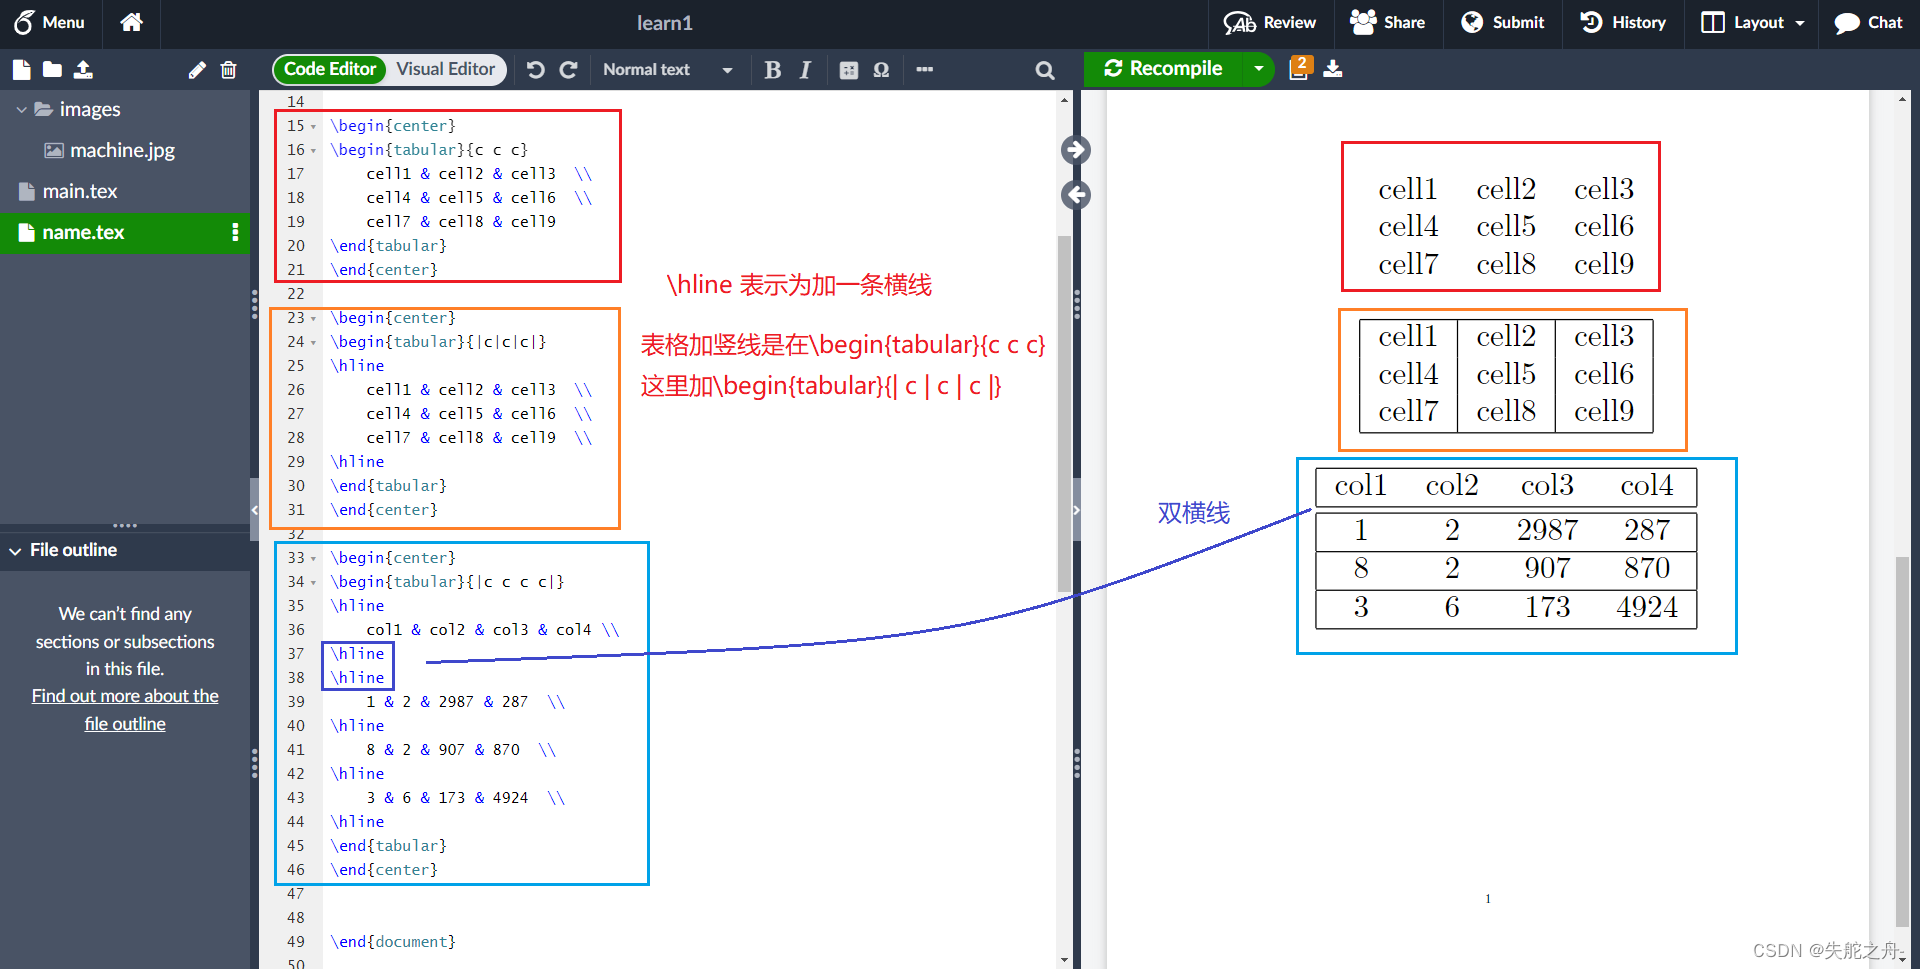Open the Normal text style dropdown
This screenshot has width=1920, height=969.
668,69
